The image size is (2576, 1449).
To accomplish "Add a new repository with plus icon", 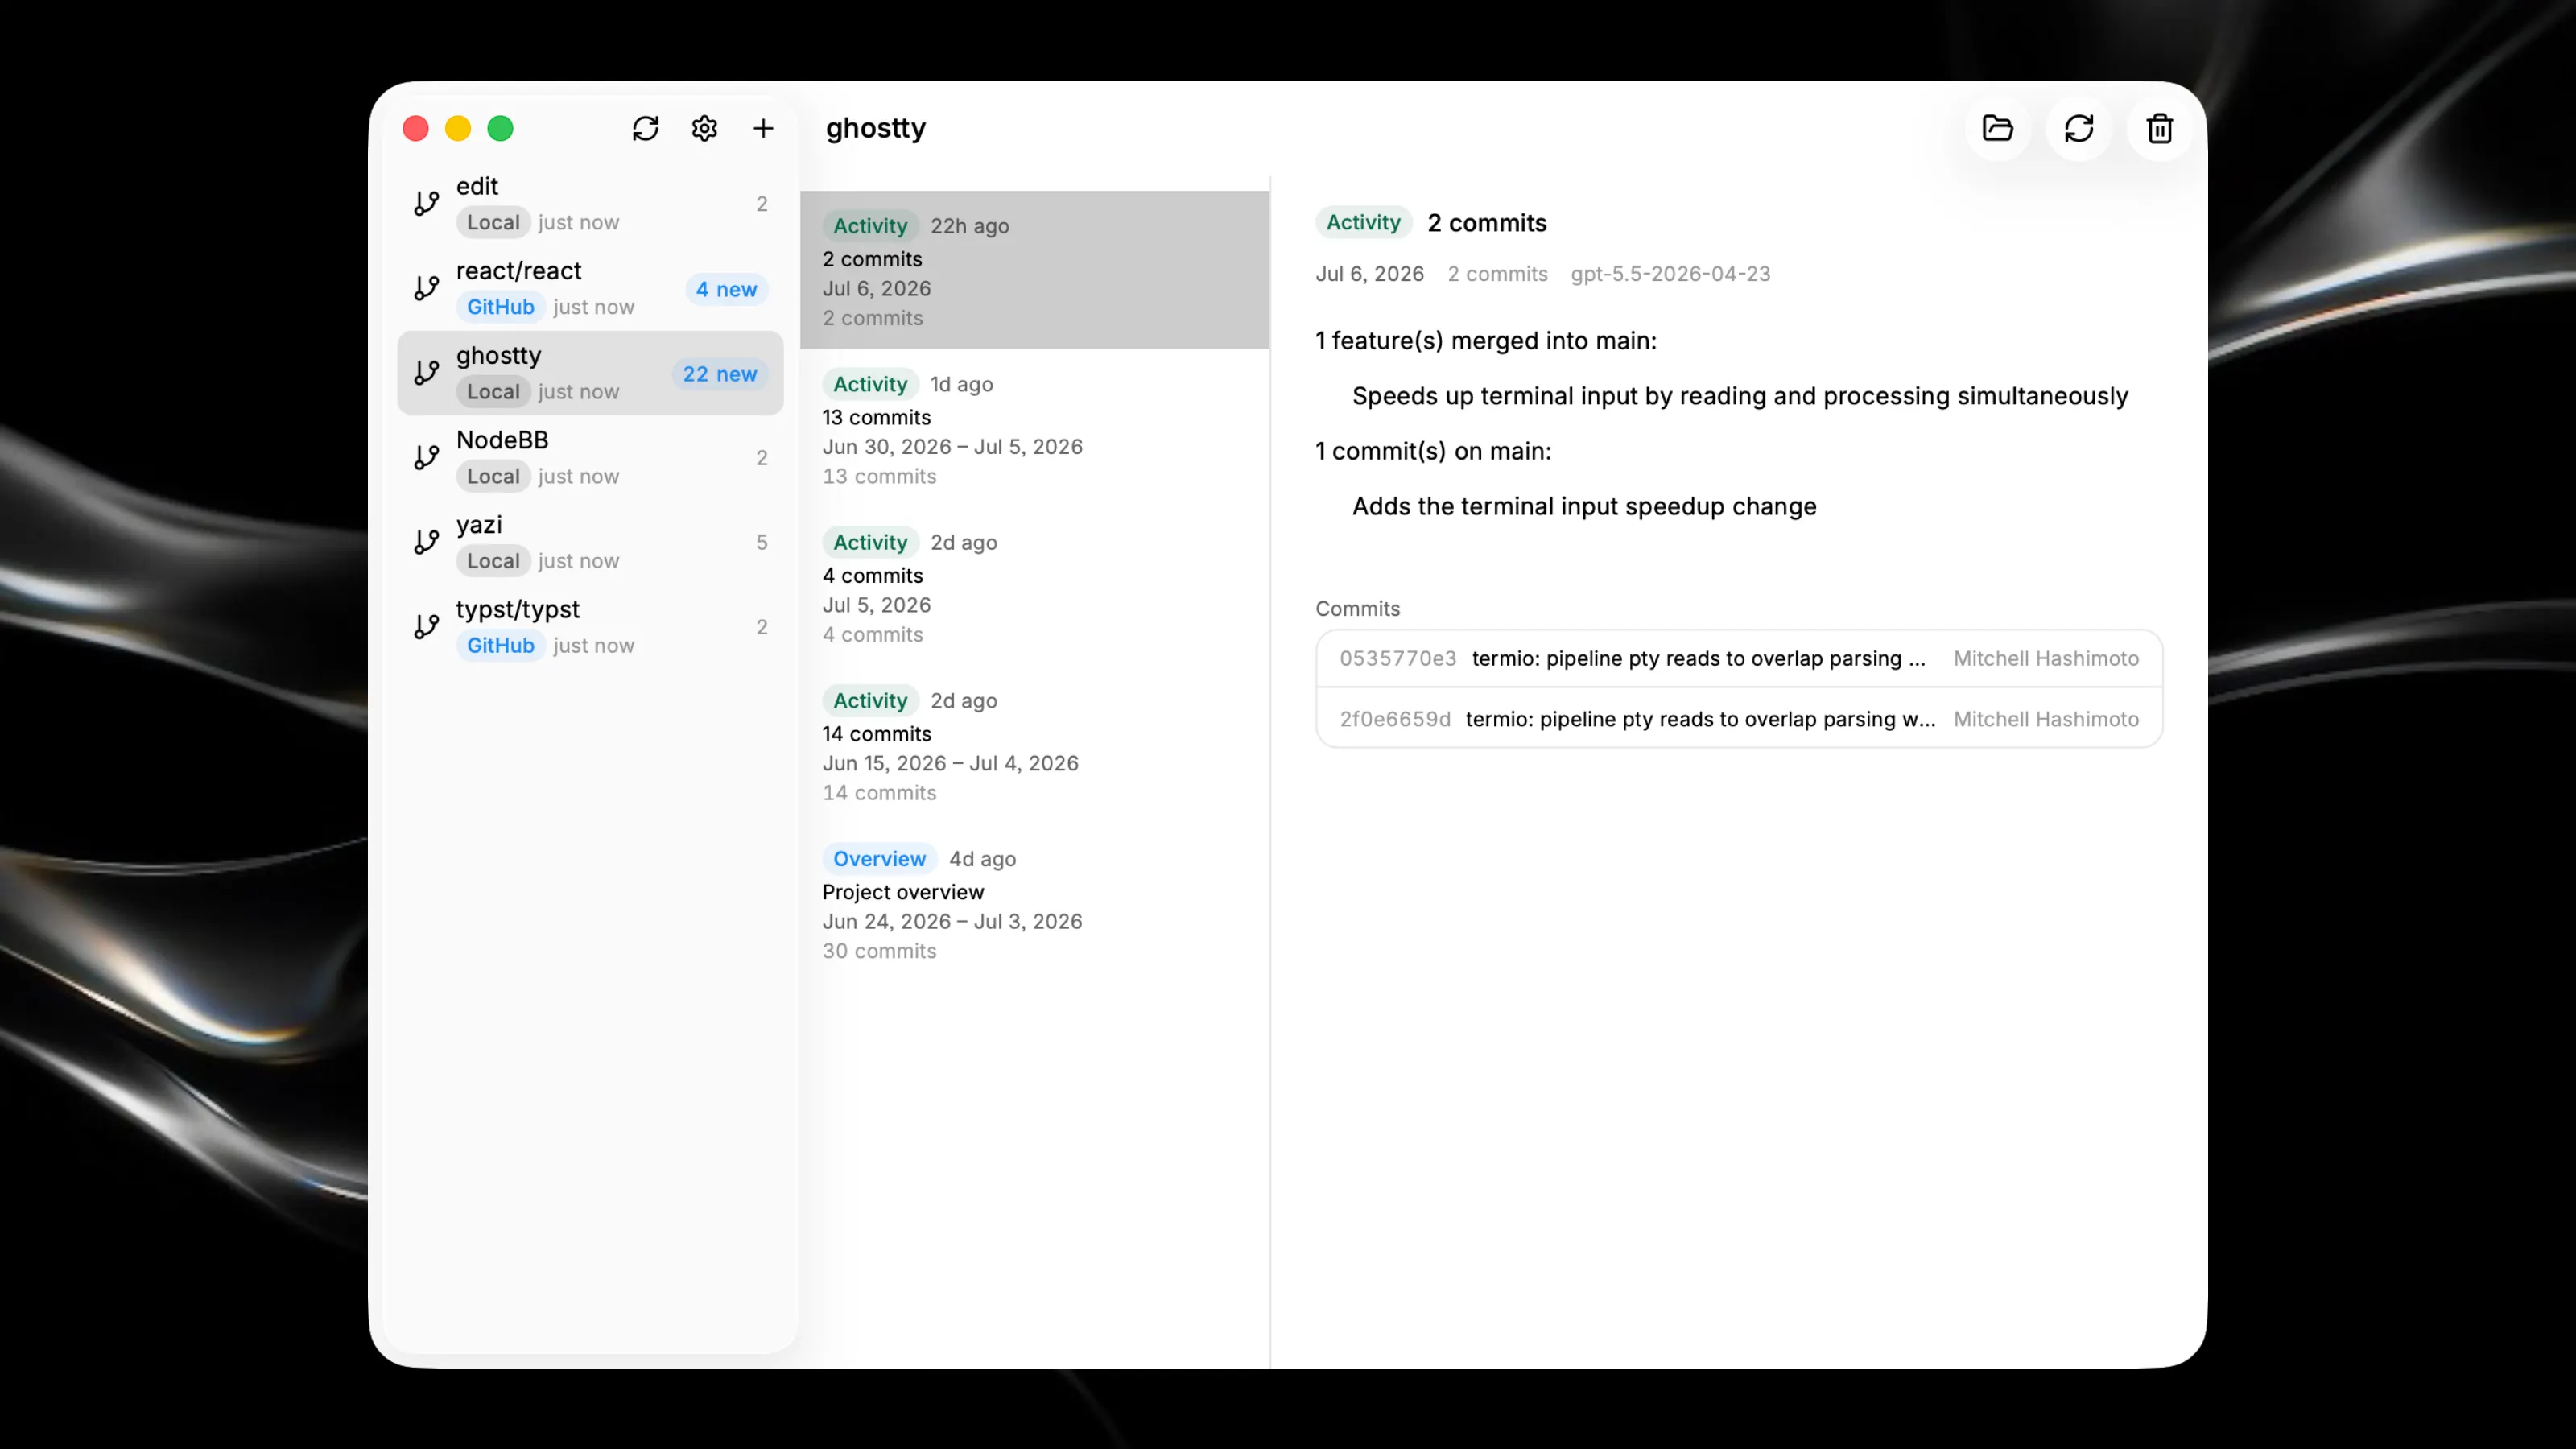I will [x=763, y=128].
